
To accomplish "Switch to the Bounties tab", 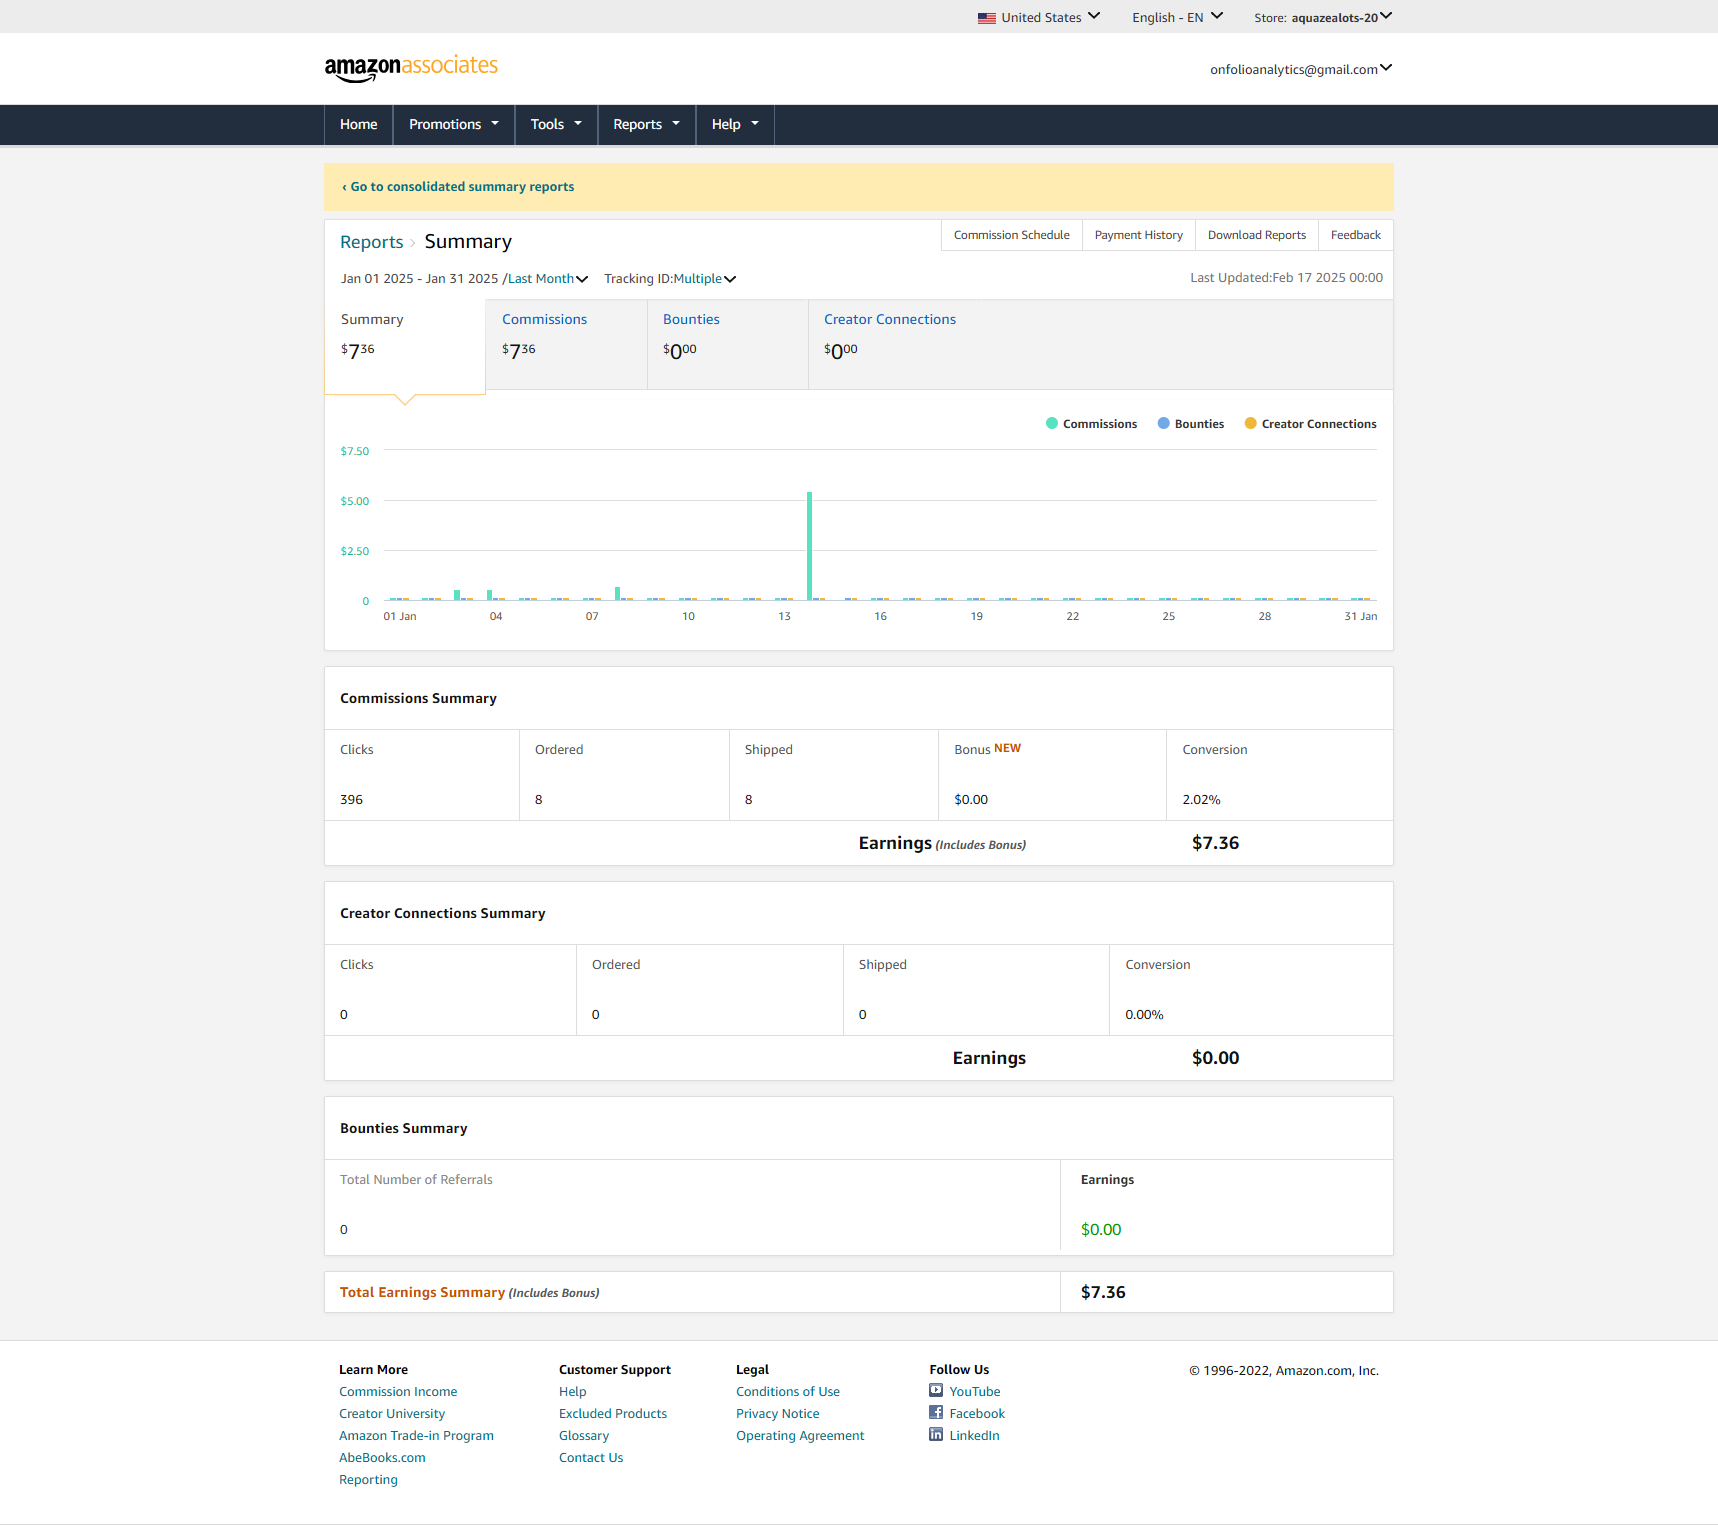I will click(727, 344).
